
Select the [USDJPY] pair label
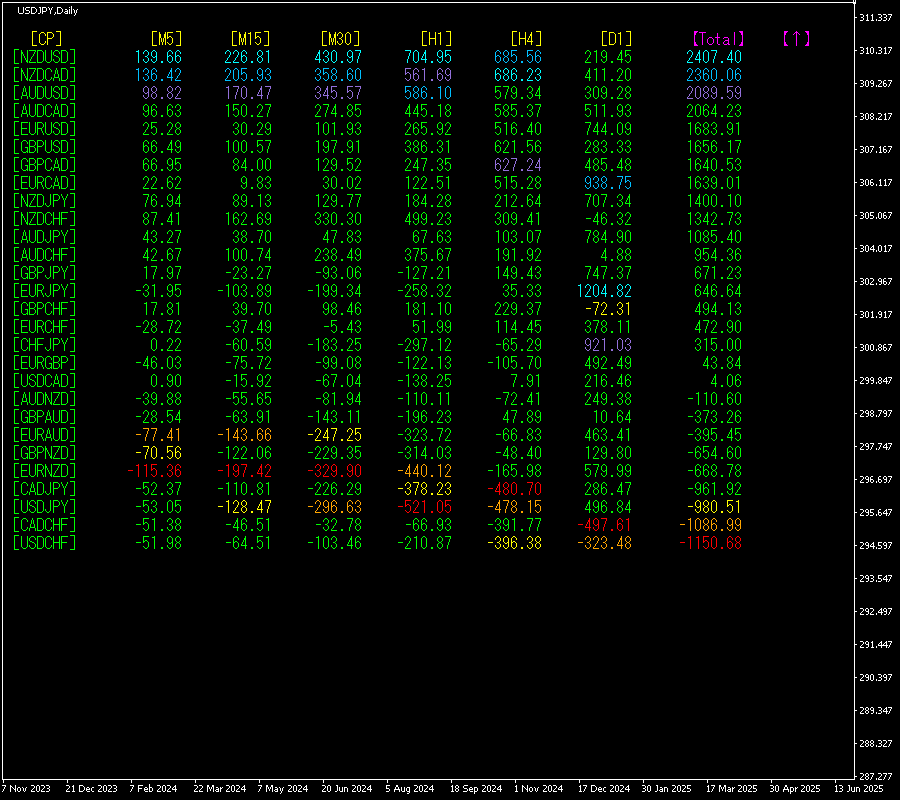pos(44,507)
